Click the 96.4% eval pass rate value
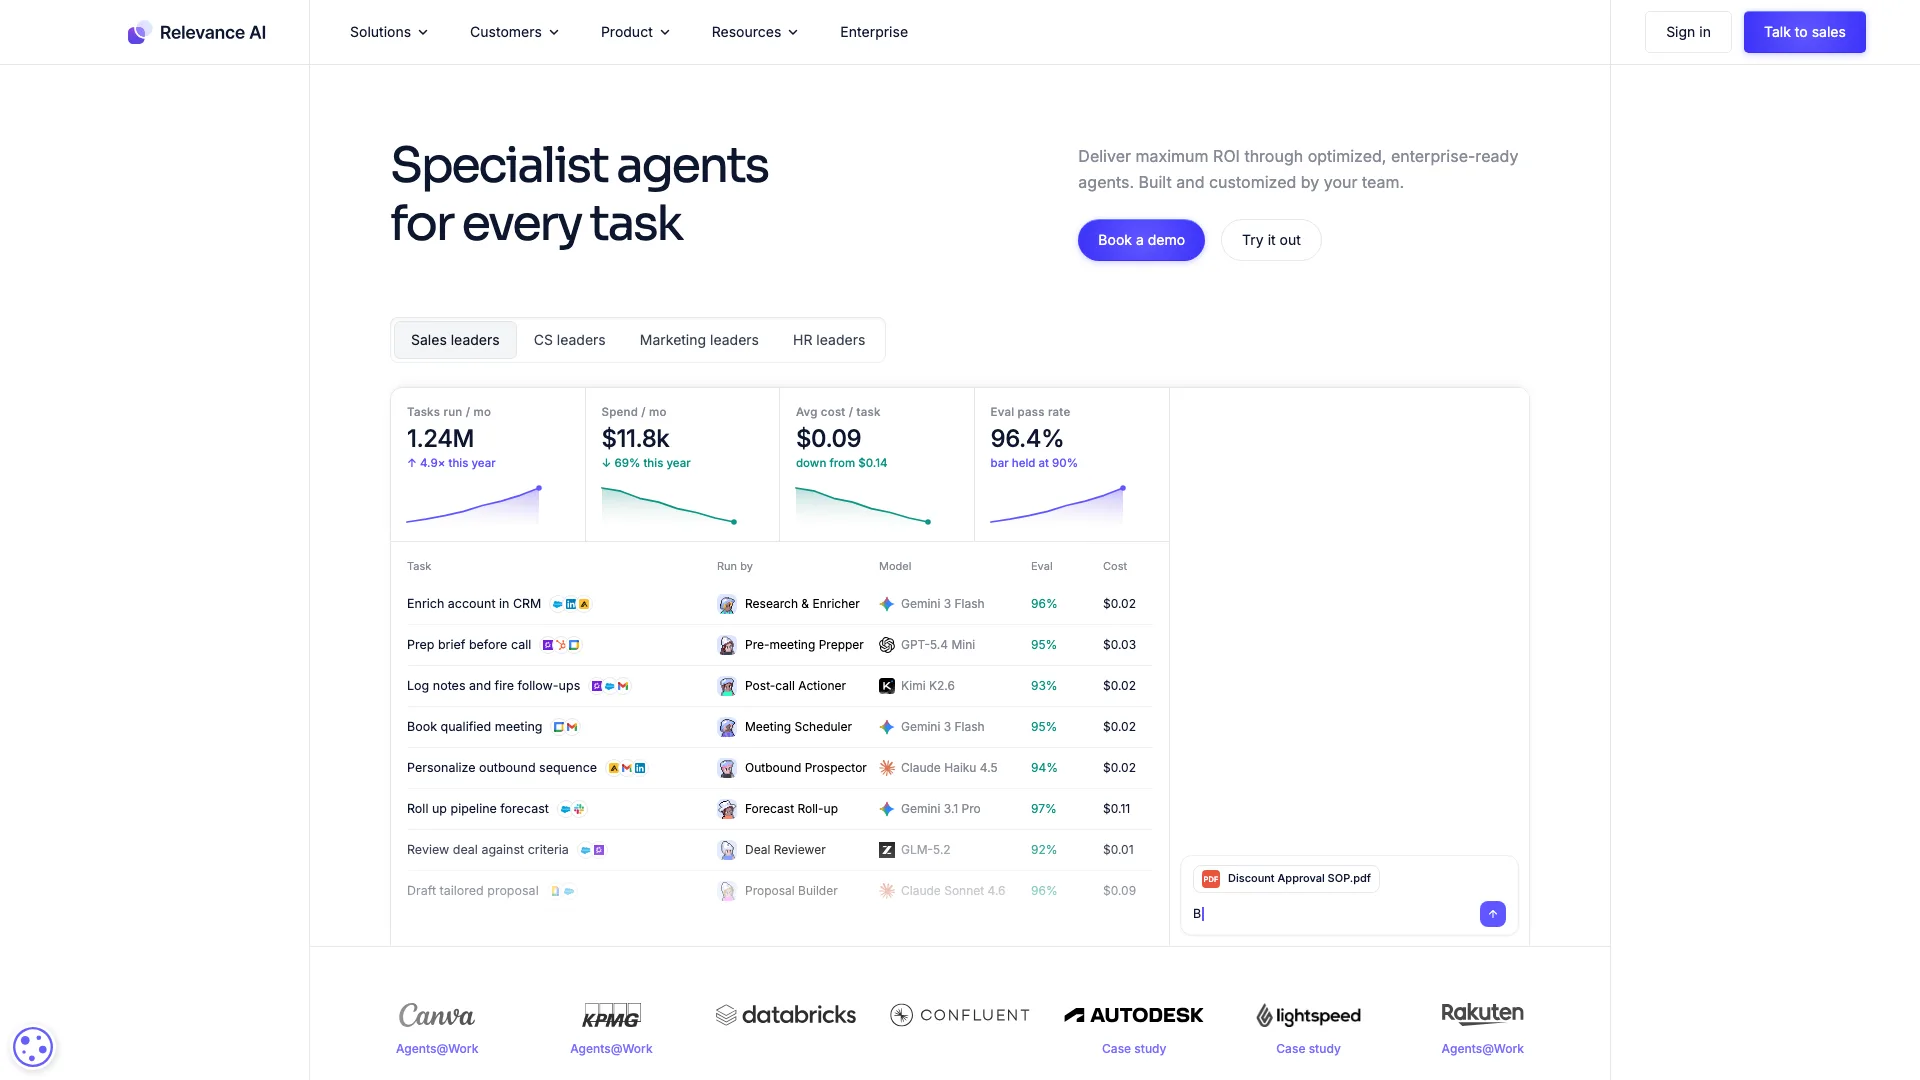Screen dimensions: 1920x1080 click(1027, 438)
